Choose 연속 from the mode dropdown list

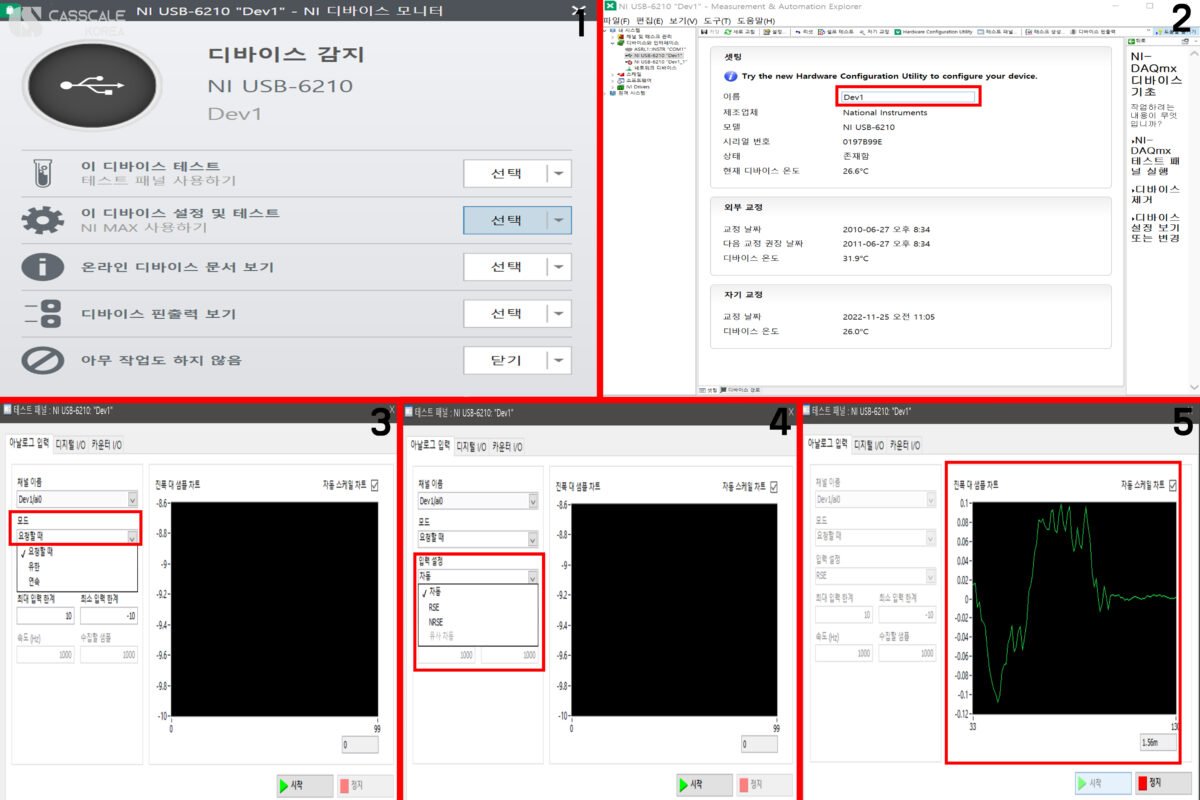tap(35, 580)
